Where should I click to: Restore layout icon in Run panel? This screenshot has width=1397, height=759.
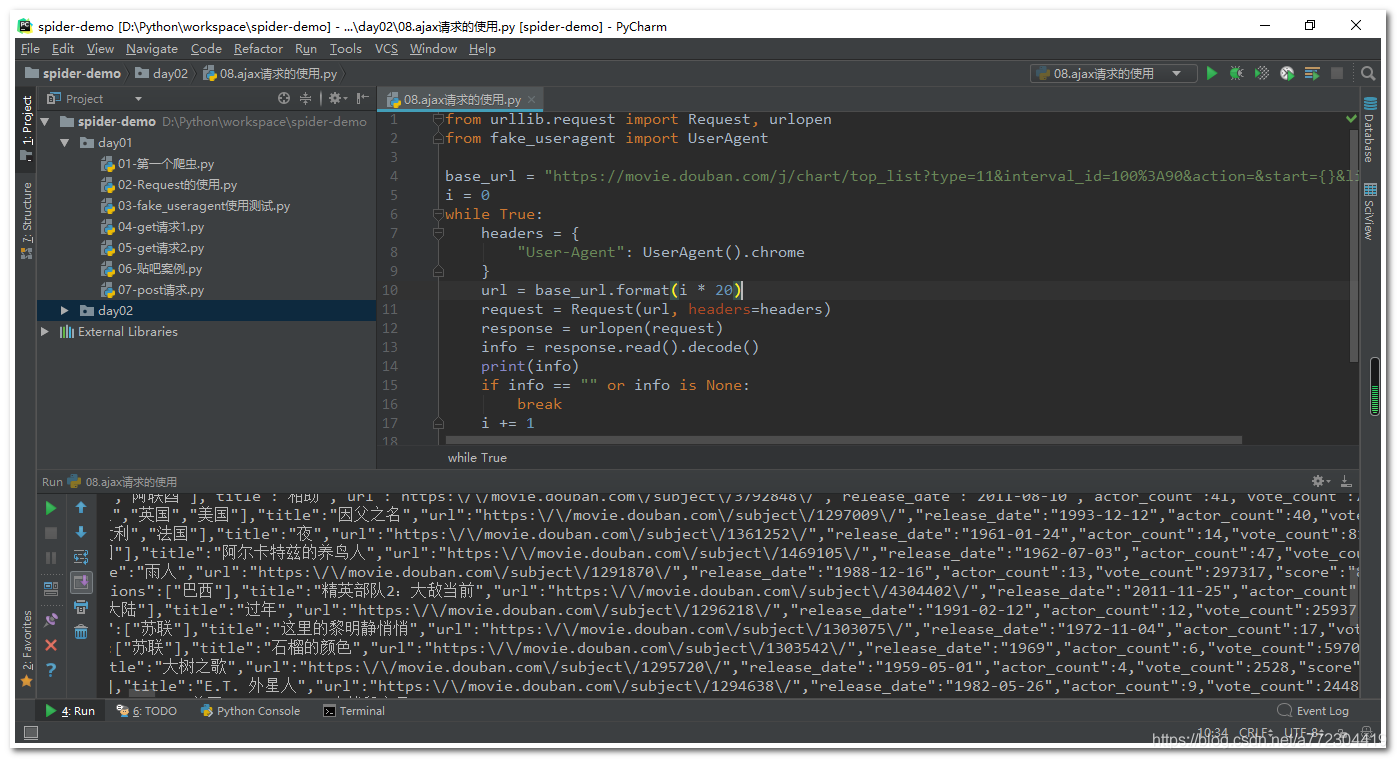click(51, 588)
